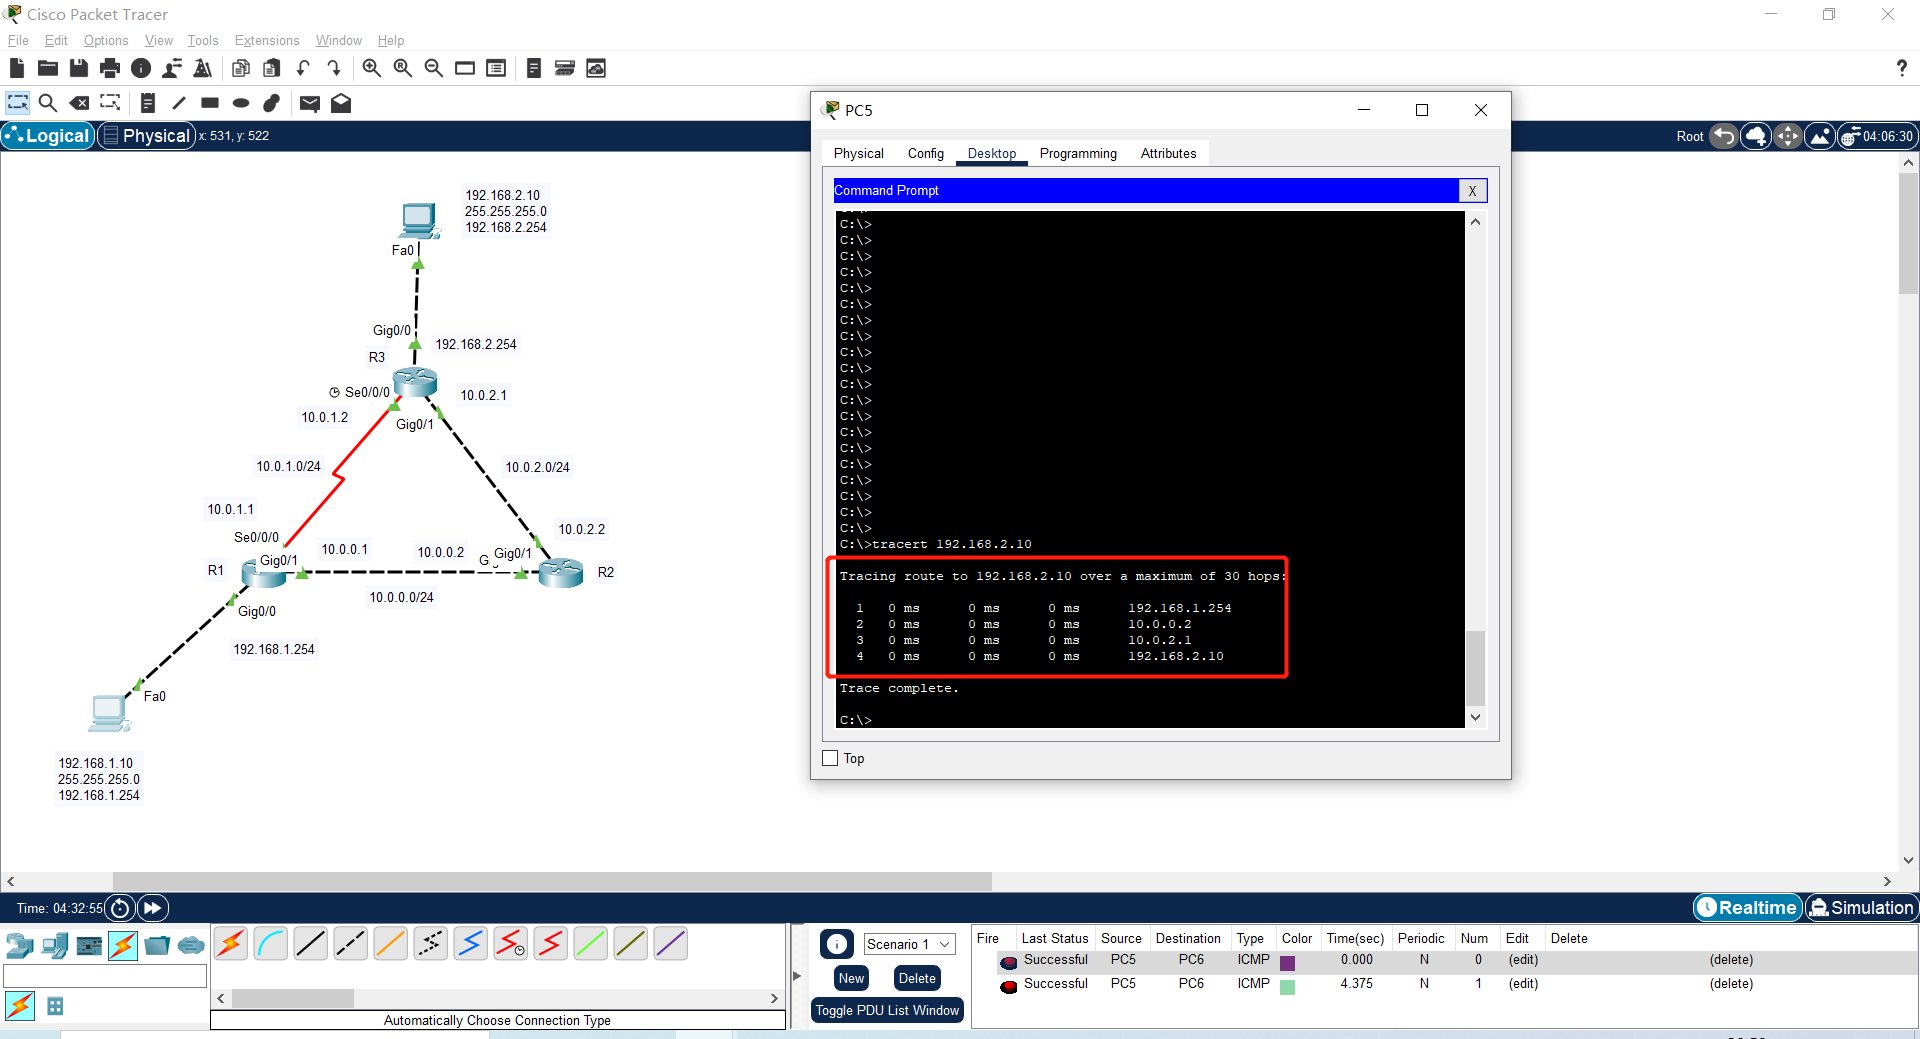Open the Programming tab in PC5

[x=1078, y=153]
